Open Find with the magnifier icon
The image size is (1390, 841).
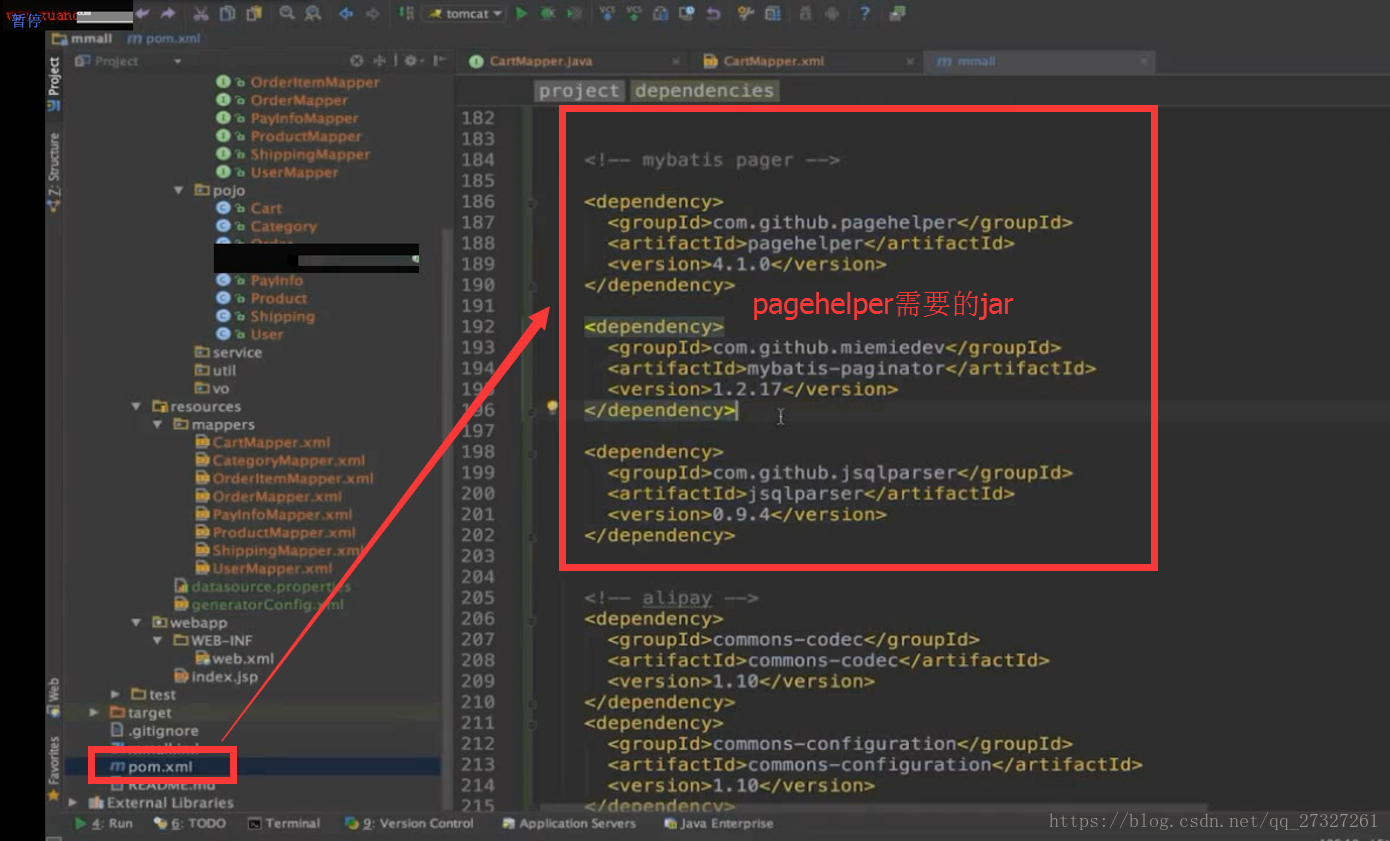pos(287,13)
